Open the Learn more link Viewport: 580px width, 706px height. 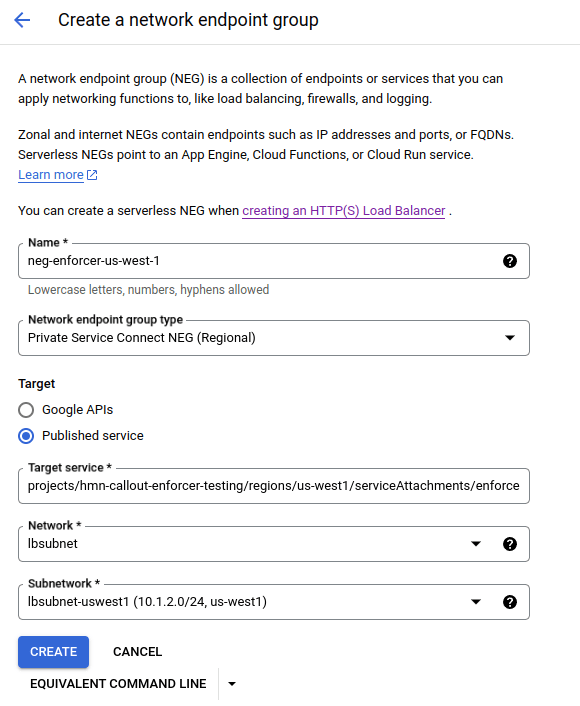(51, 175)
